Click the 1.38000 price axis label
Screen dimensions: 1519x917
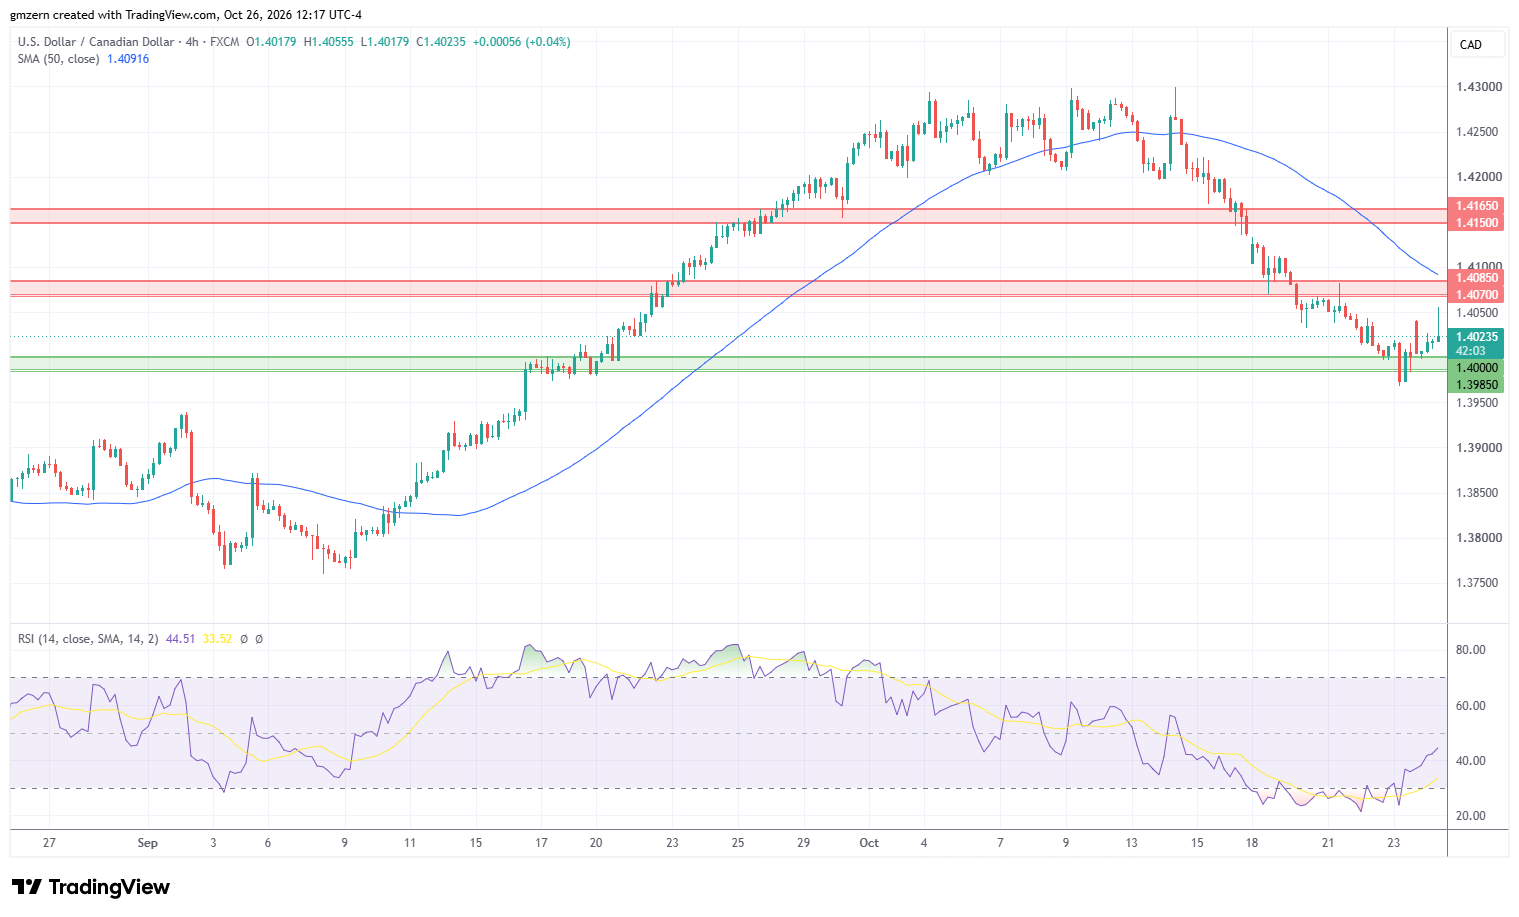(x=1479, y=538)
